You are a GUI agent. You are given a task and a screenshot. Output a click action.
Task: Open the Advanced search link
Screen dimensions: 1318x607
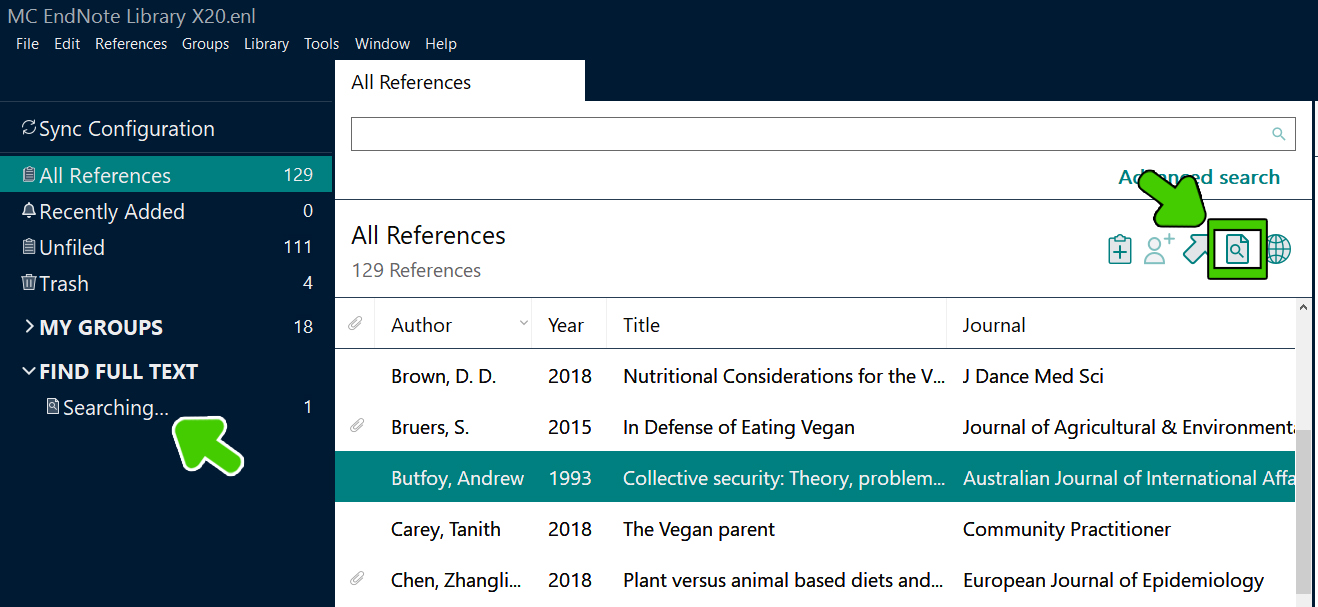[1199, 177]
